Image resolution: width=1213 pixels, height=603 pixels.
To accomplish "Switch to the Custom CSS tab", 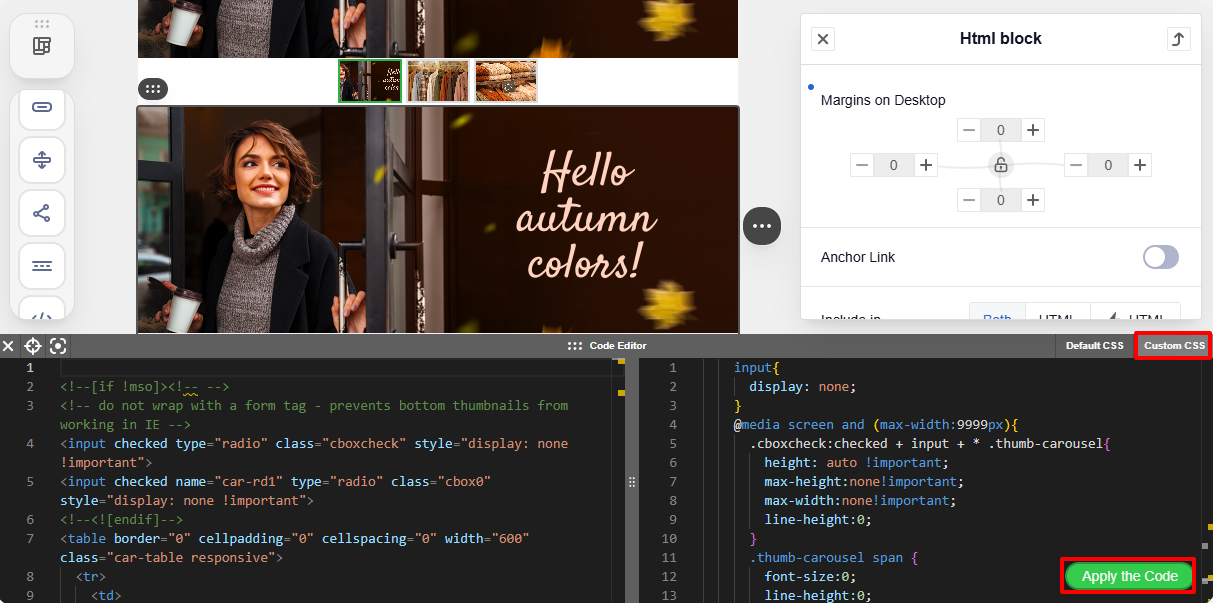I will [x=1174, y=346].
